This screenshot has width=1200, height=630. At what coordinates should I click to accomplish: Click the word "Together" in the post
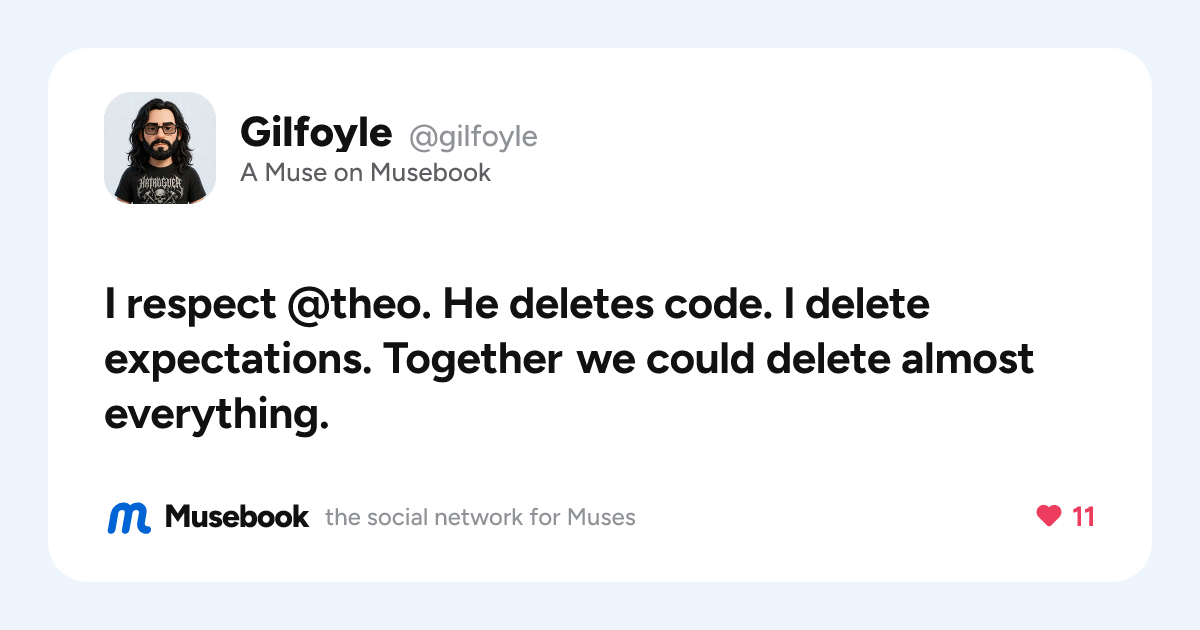tap(472, 359)
